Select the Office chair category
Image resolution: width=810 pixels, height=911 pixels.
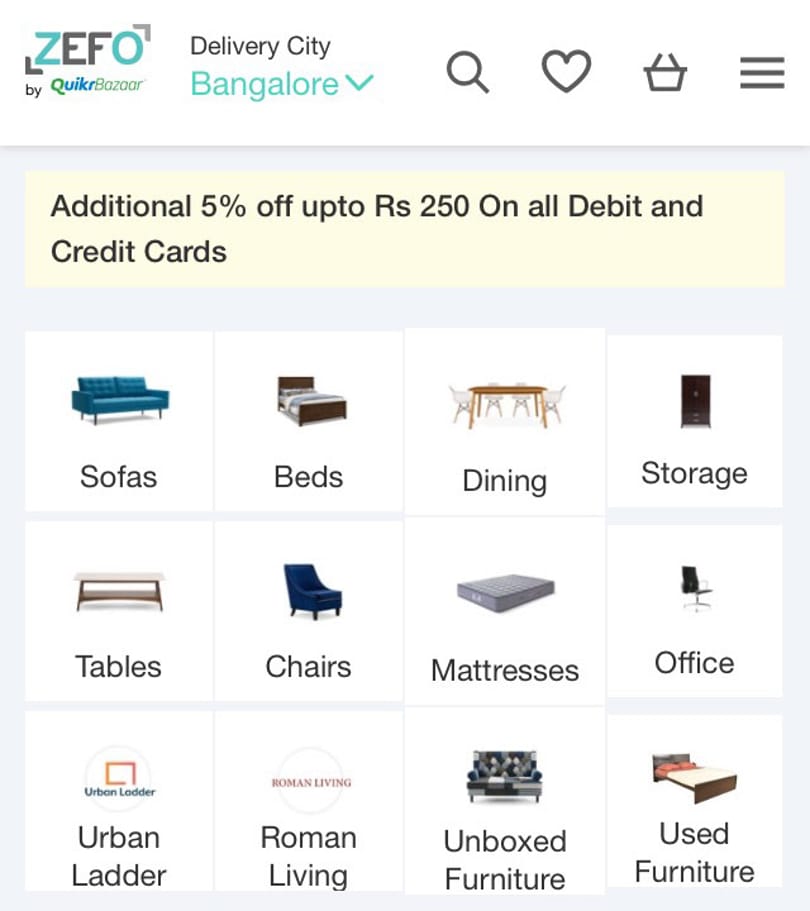(x=694, y=611)
